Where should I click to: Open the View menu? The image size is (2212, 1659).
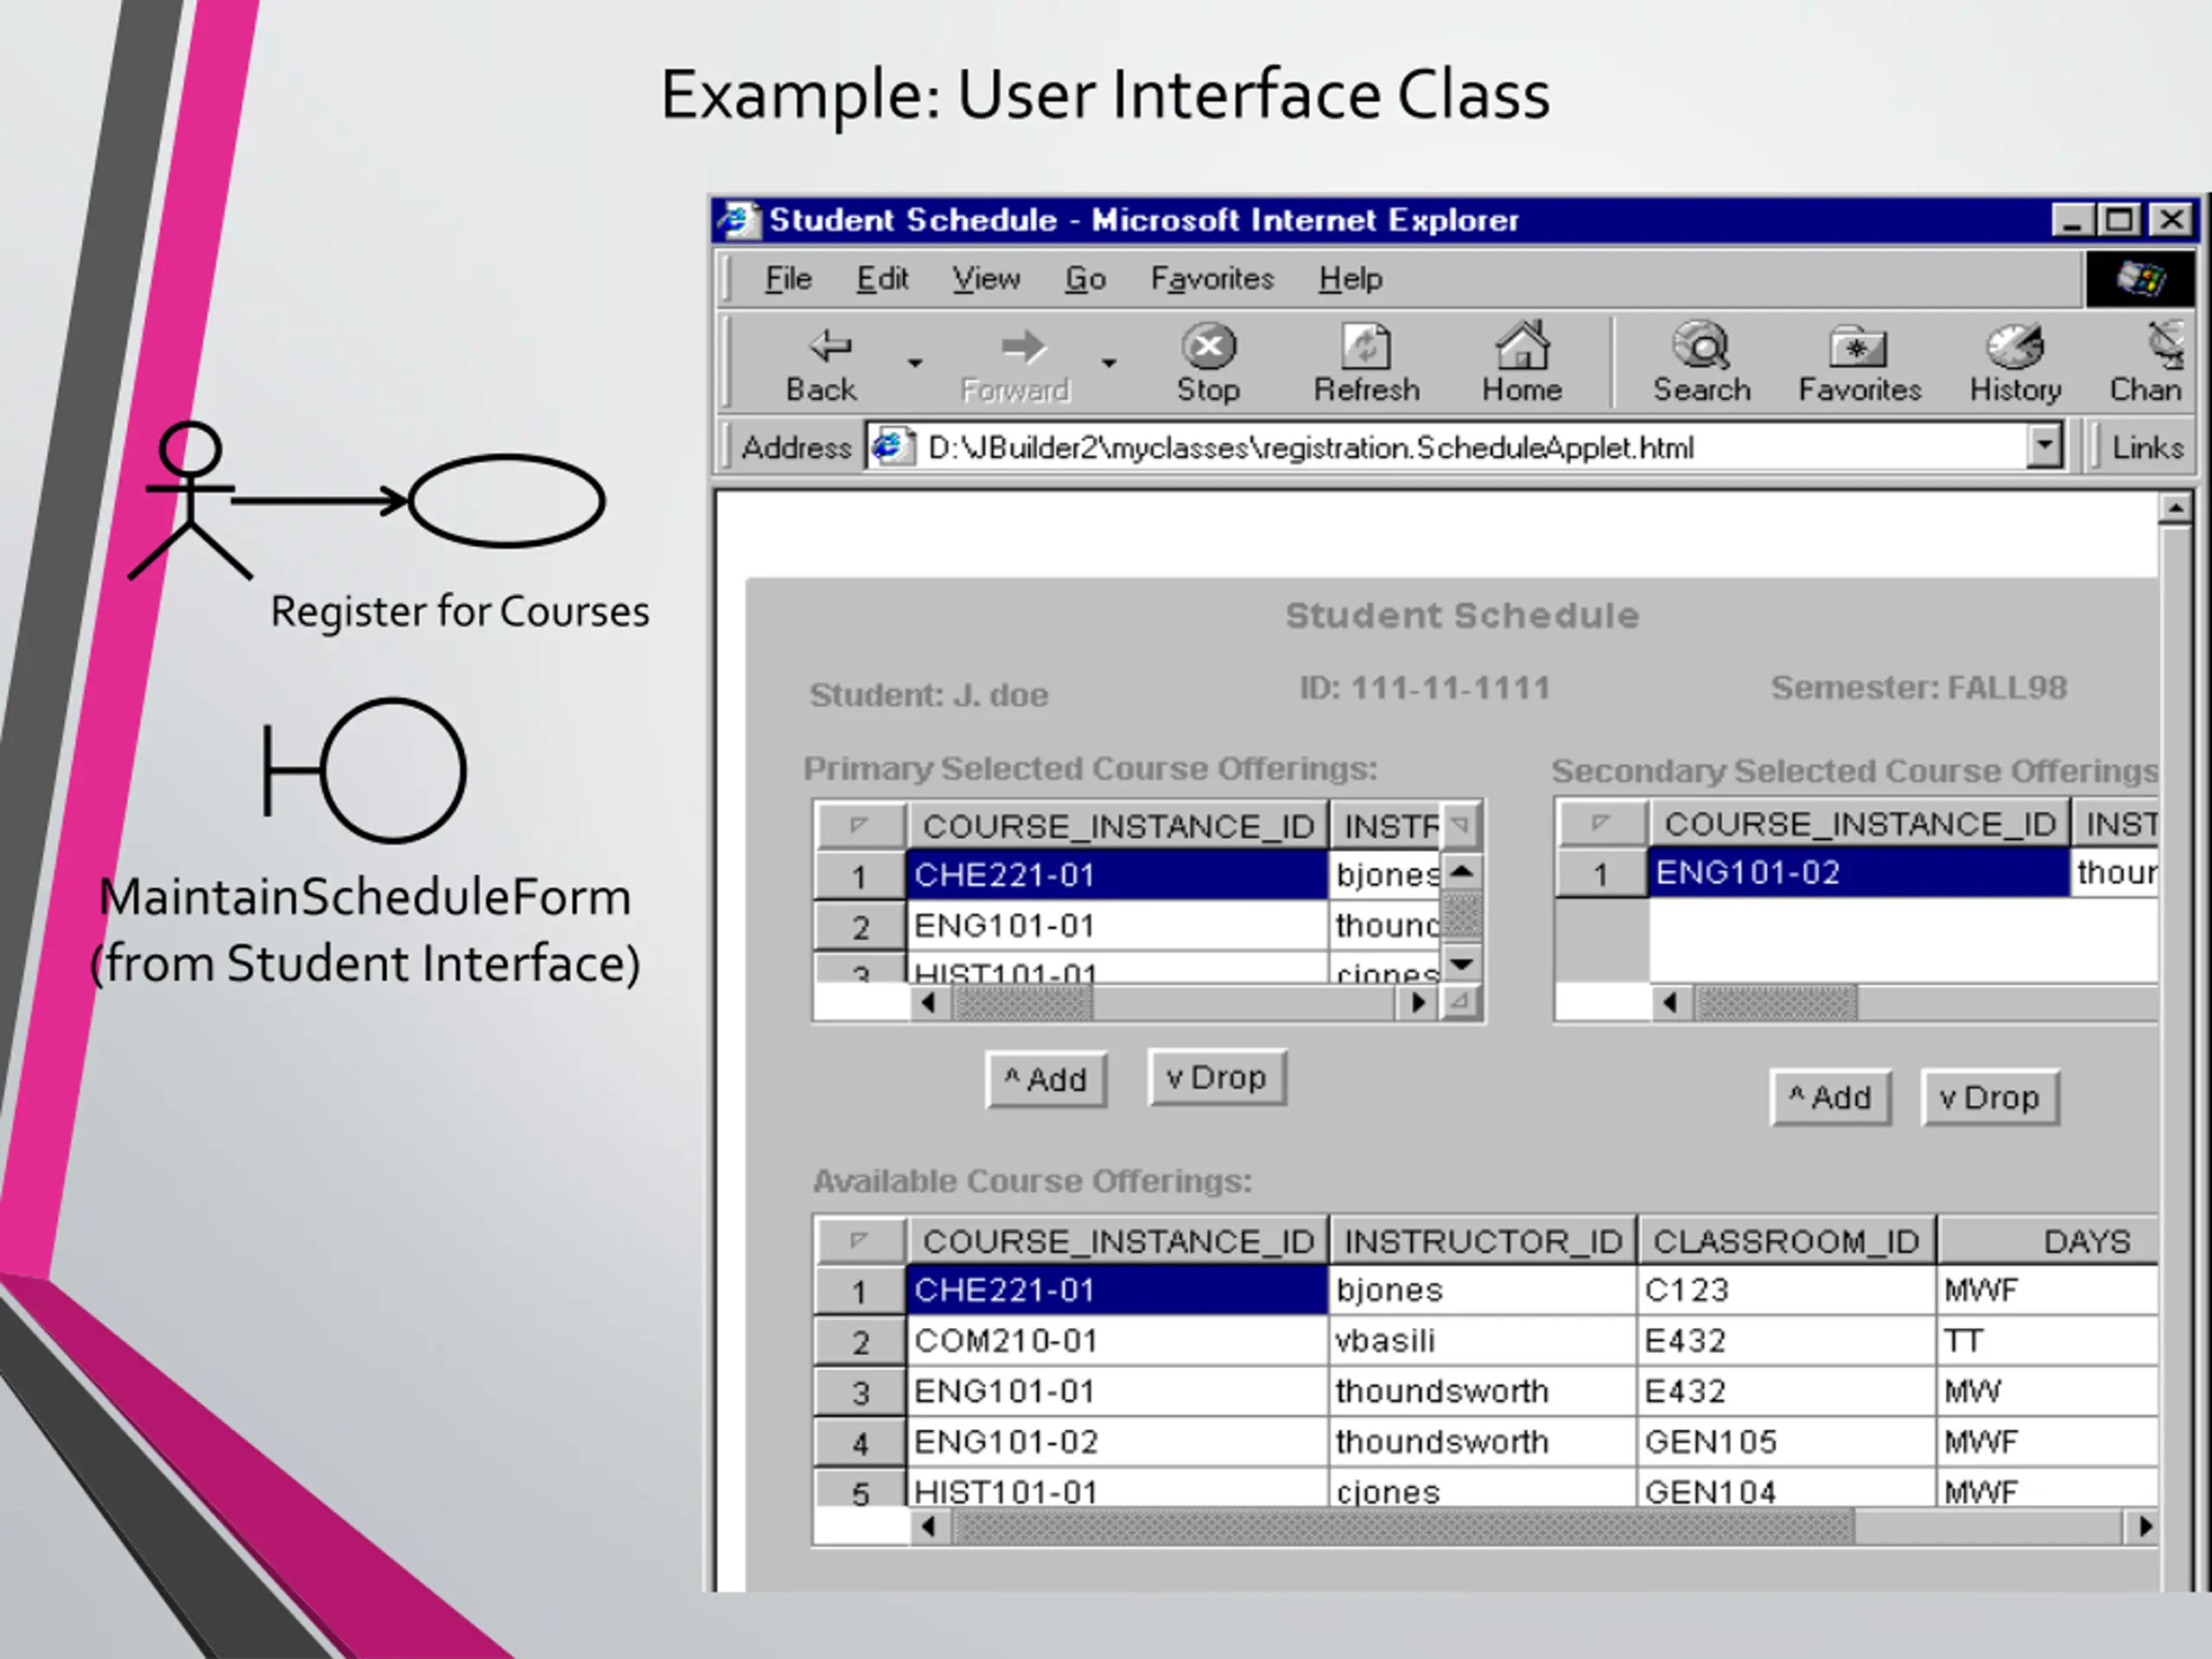(986, 279)
